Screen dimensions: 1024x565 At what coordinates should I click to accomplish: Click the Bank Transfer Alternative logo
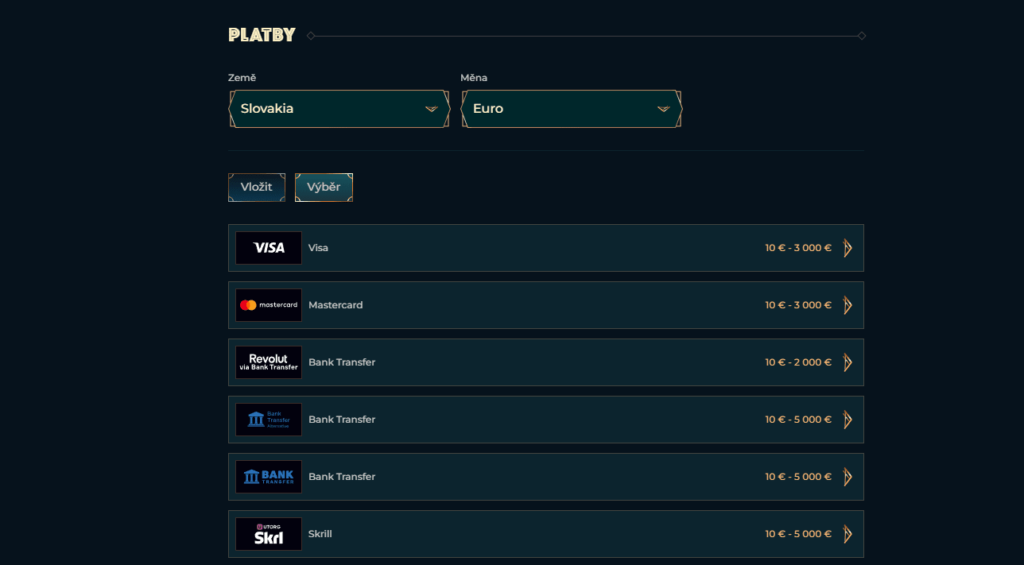[268, 419]
